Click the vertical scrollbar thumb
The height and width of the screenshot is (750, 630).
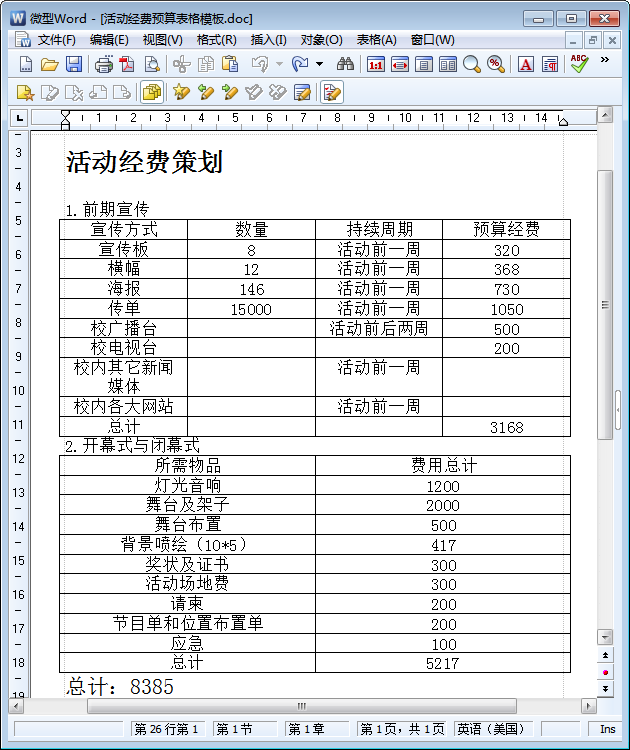604,300
